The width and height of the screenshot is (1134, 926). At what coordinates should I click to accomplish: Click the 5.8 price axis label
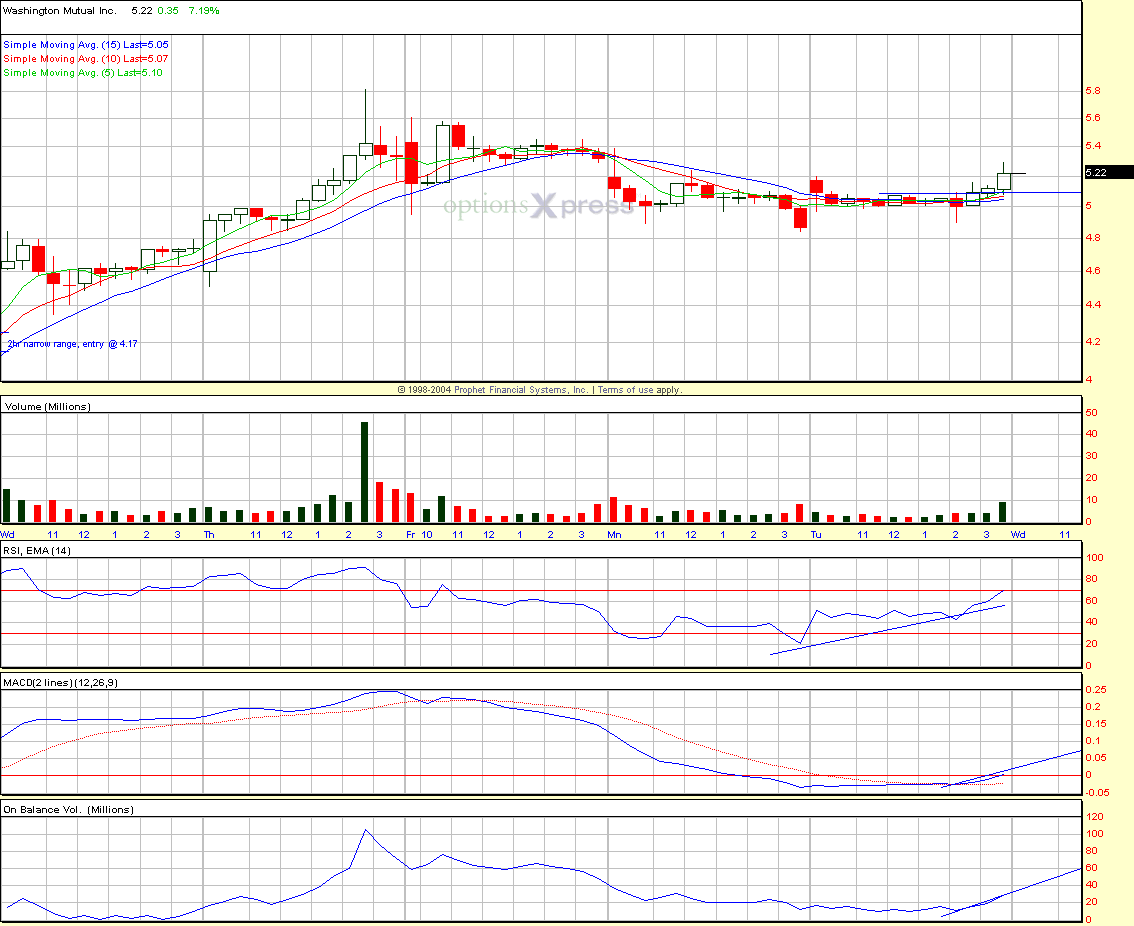pos(1093,91)
